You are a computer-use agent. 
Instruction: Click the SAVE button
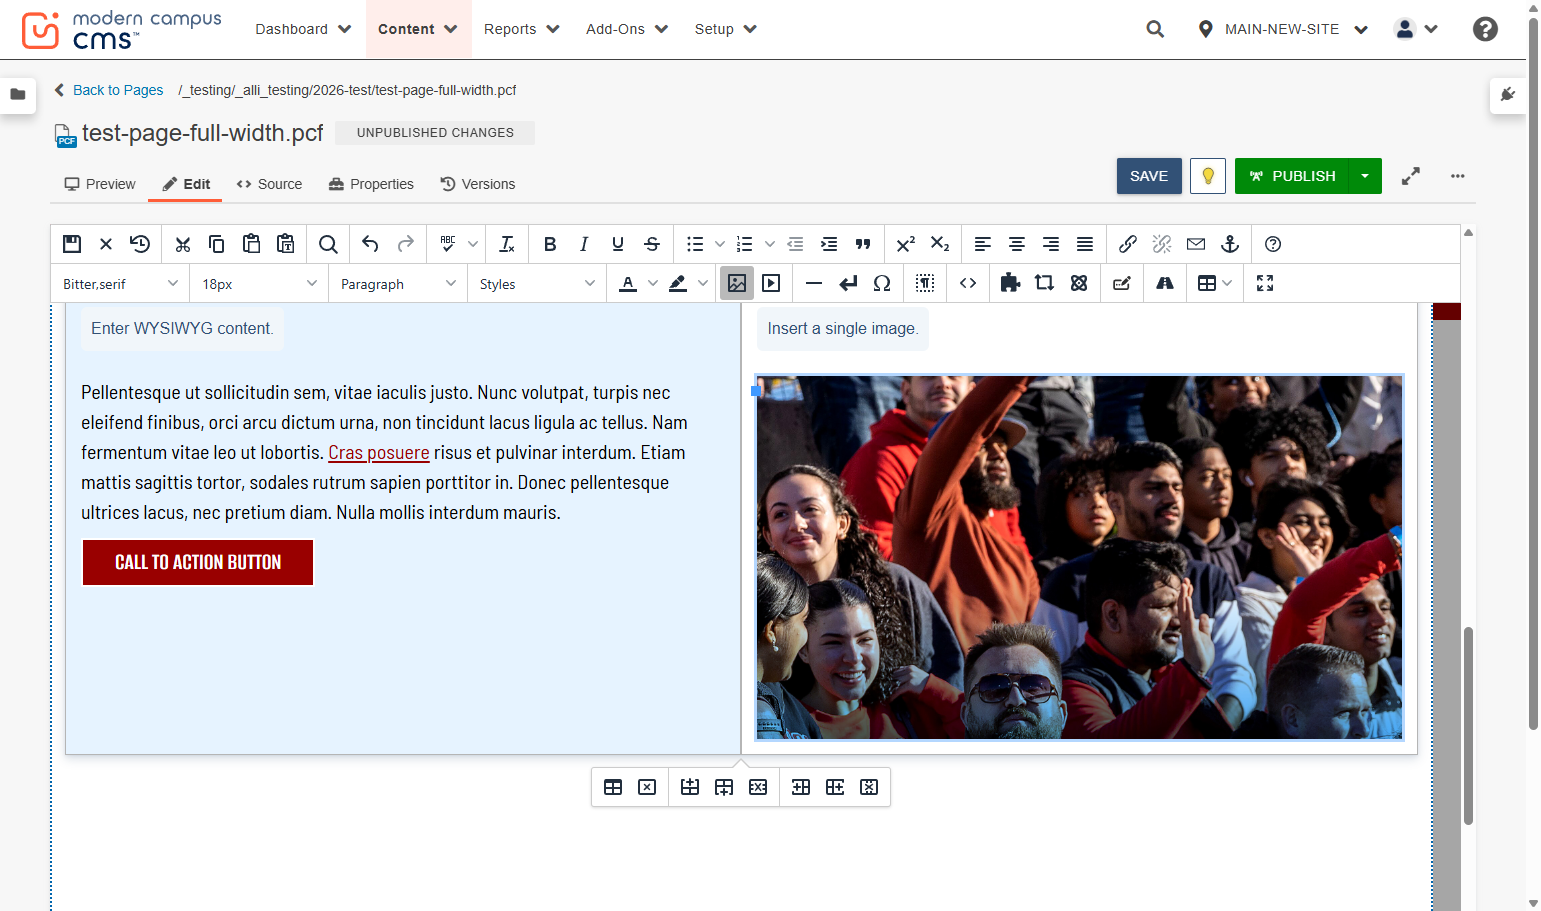point(1149,176)
